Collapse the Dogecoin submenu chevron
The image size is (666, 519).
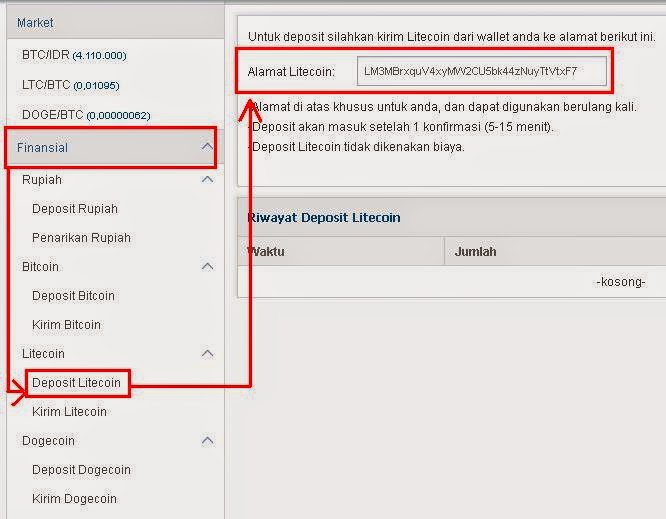point(207,440)
